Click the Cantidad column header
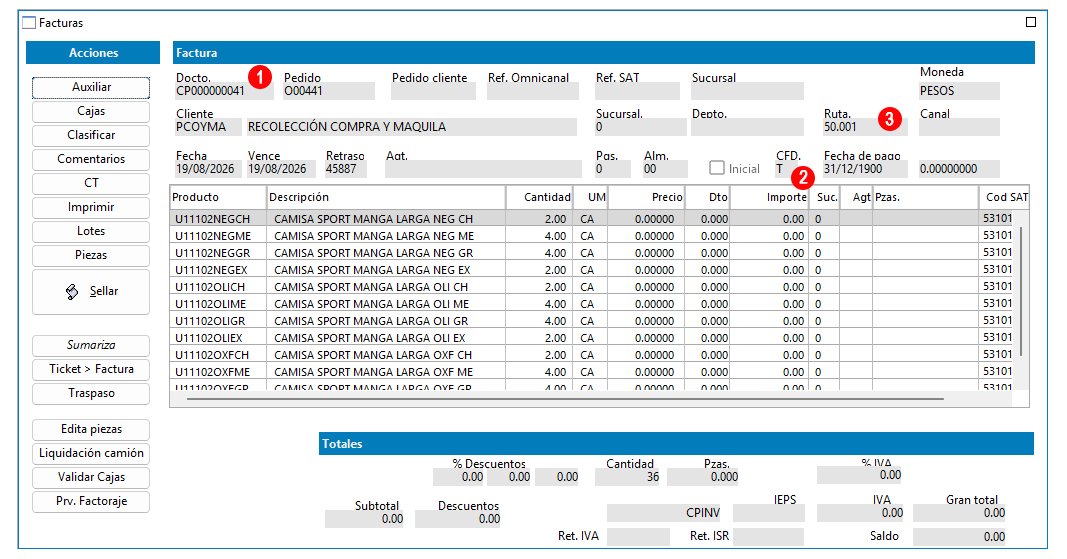Image resolution: width=1067 pixels, height=559 pixels. point(540,197)
